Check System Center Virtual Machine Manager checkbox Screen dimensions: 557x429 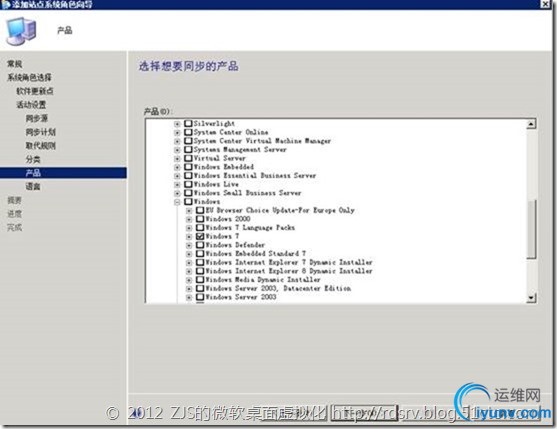(x=188, y=141)
